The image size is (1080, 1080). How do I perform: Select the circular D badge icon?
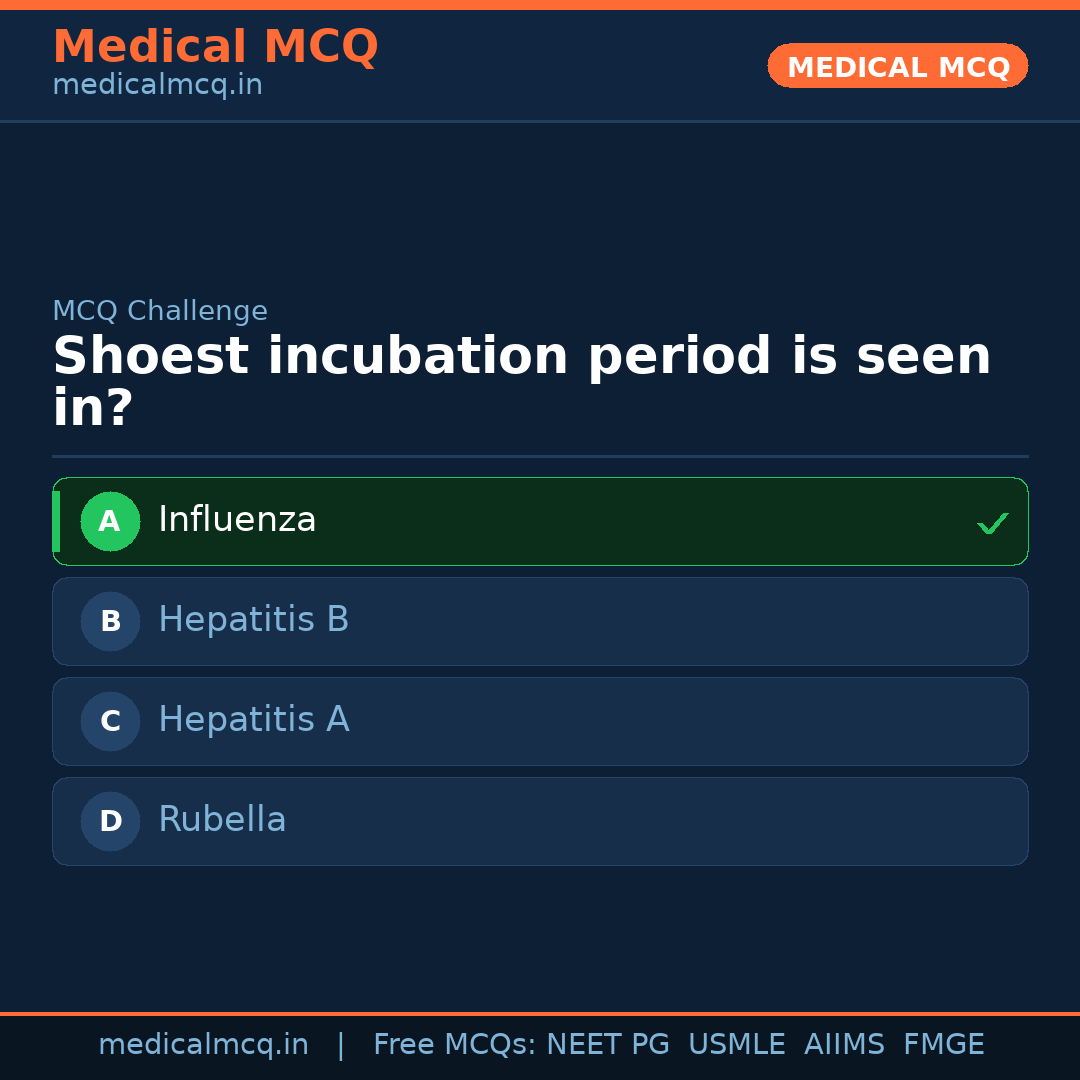tap(110, 821)
